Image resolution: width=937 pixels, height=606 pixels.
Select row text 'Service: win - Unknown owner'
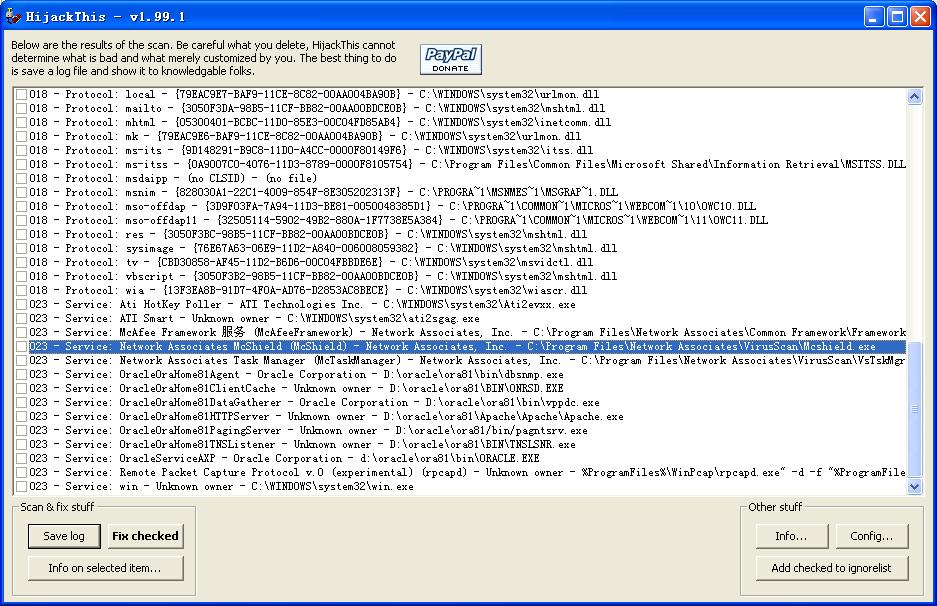coord(221,486)
